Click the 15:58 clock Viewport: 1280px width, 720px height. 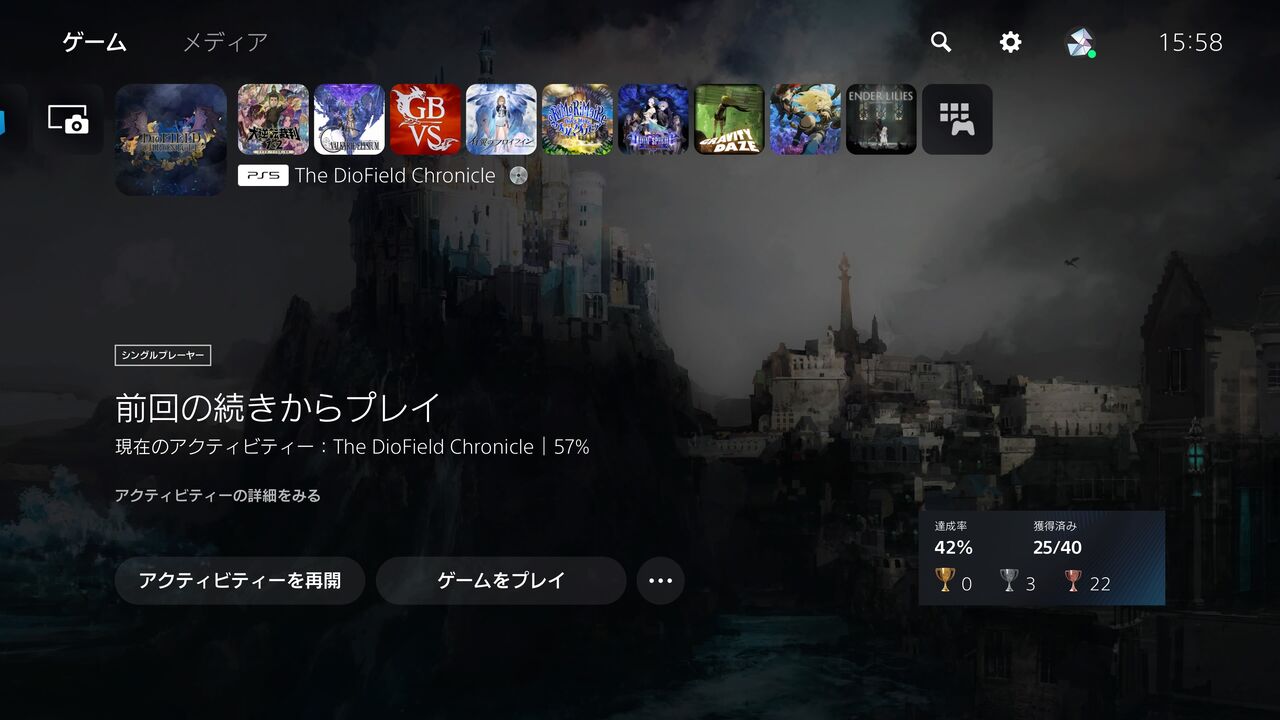(x=1191, y=42)
